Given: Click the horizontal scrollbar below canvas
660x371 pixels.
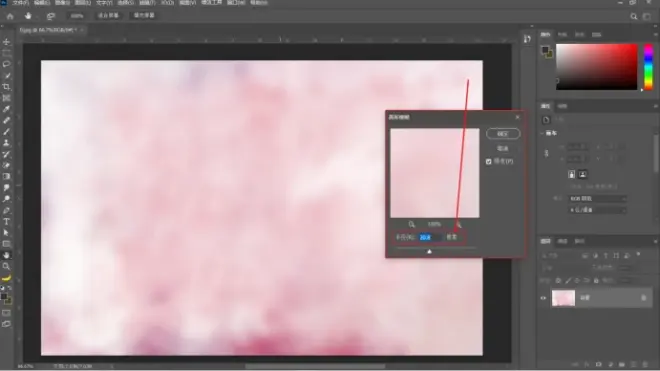Looking at the screenshot, I should coord(315,367).
